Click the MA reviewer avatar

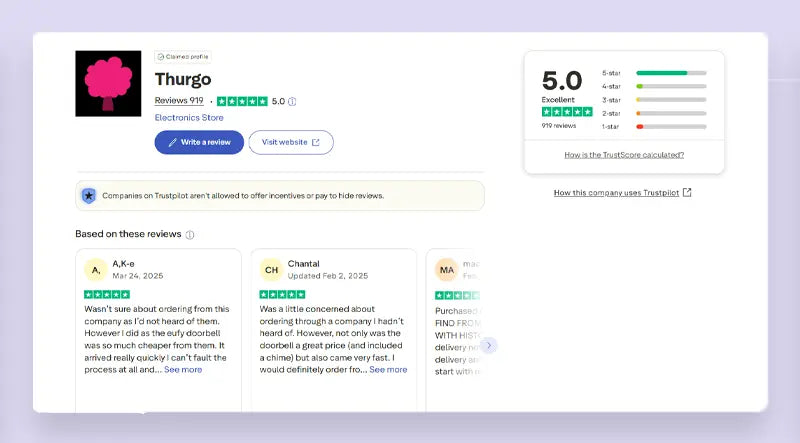click(x=446, y=270)
